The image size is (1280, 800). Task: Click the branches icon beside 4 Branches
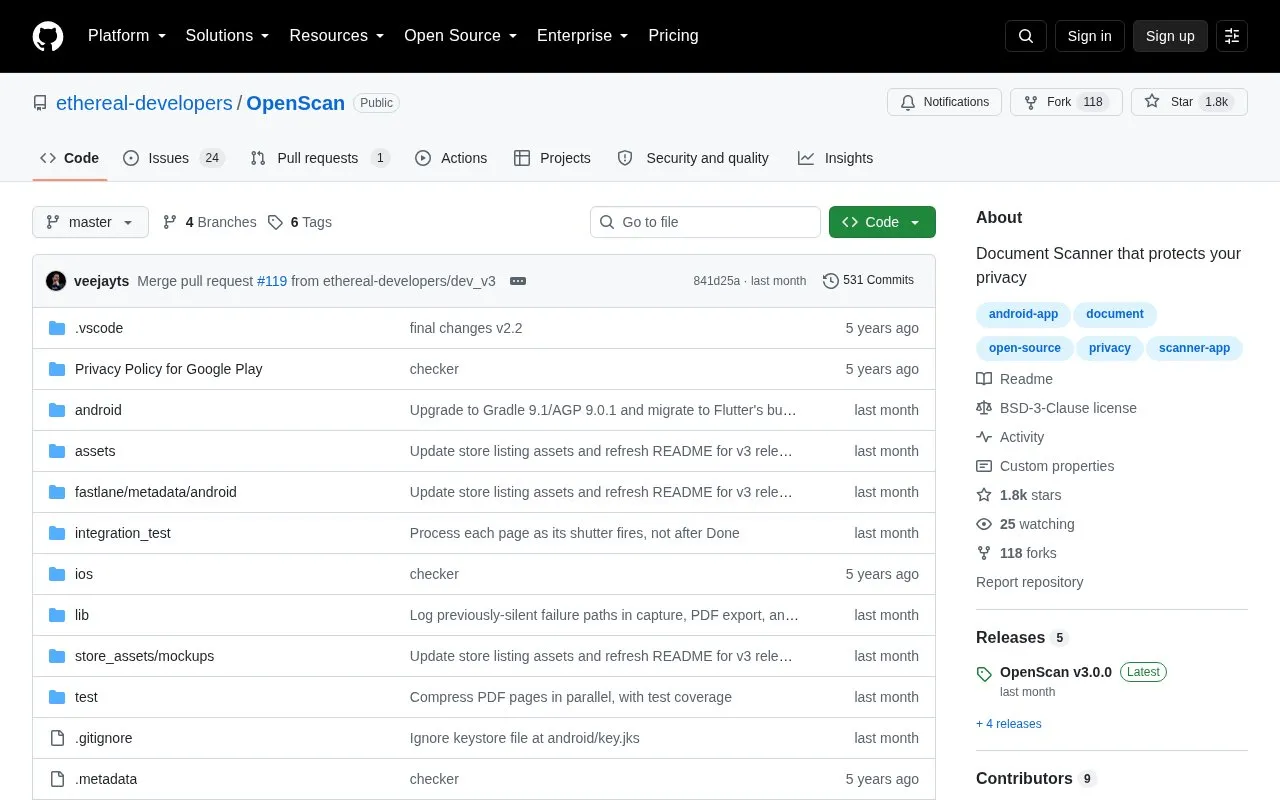170,222
